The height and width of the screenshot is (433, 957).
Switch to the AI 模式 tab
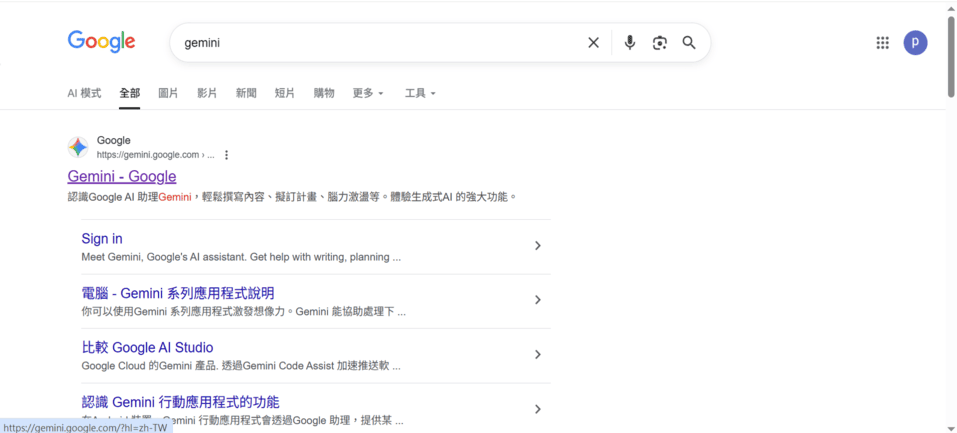(84, 93)
